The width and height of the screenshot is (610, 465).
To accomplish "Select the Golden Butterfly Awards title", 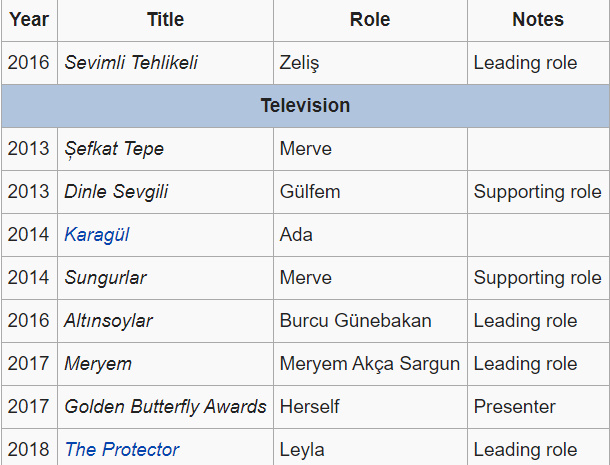I will [x=165, y=407].
